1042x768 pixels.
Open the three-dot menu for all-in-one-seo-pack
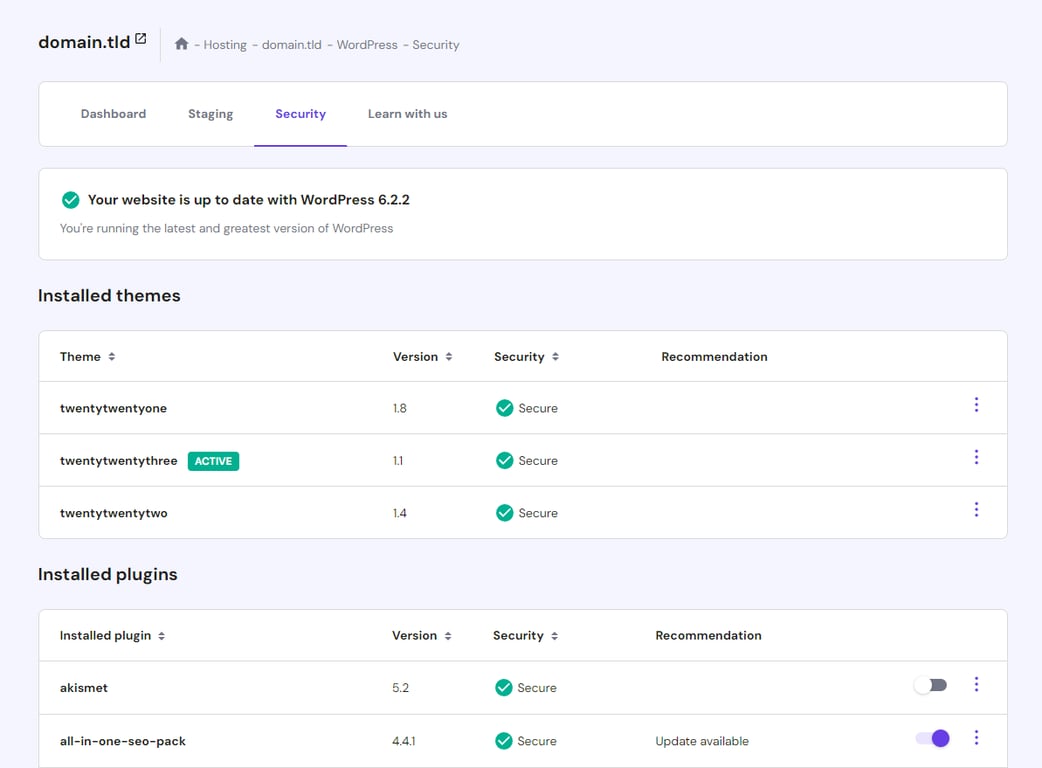tap(976, 738)
